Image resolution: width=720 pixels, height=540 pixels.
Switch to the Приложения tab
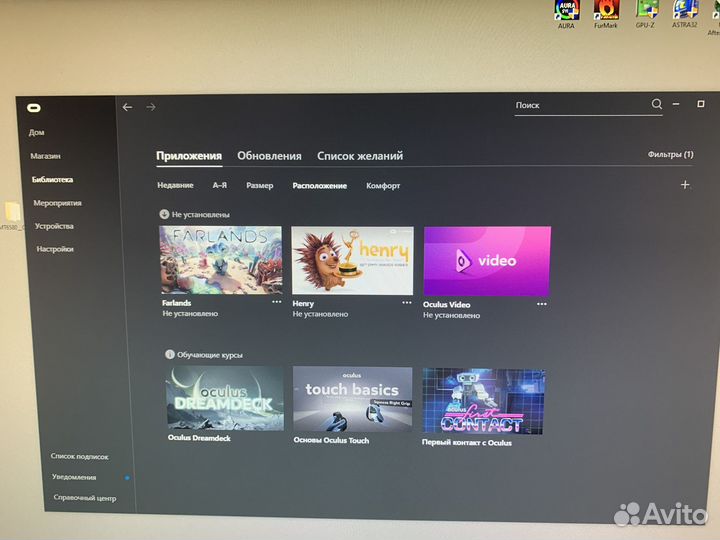(x=189, y=156)
